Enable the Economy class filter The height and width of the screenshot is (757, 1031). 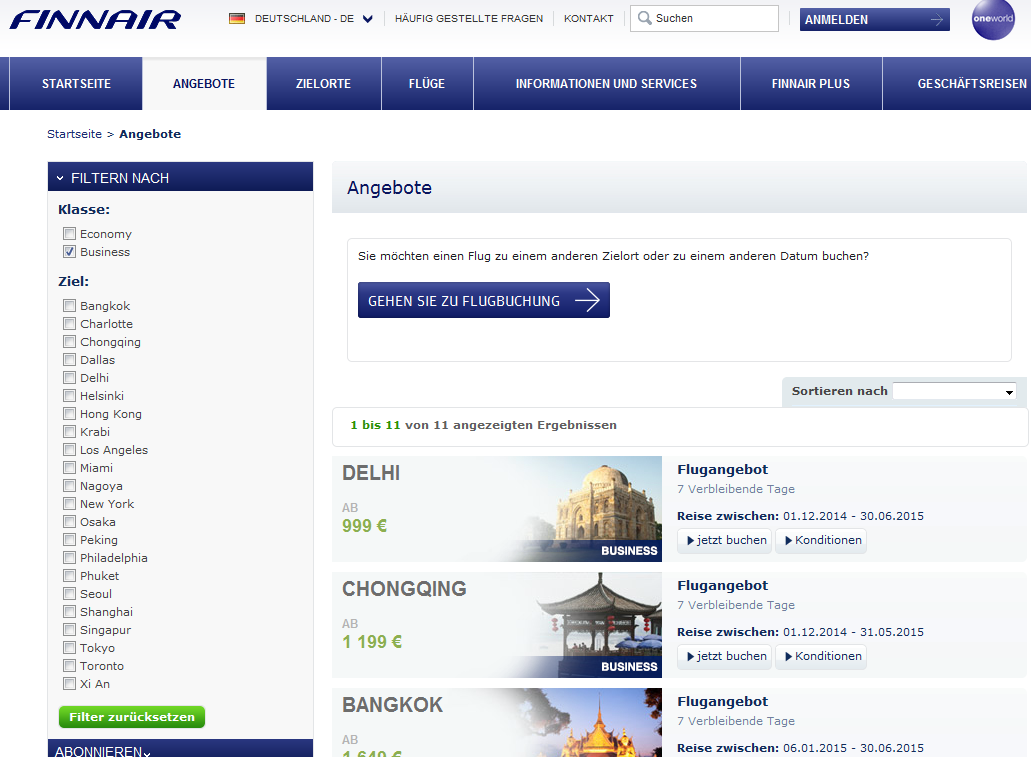click(69, 233)
